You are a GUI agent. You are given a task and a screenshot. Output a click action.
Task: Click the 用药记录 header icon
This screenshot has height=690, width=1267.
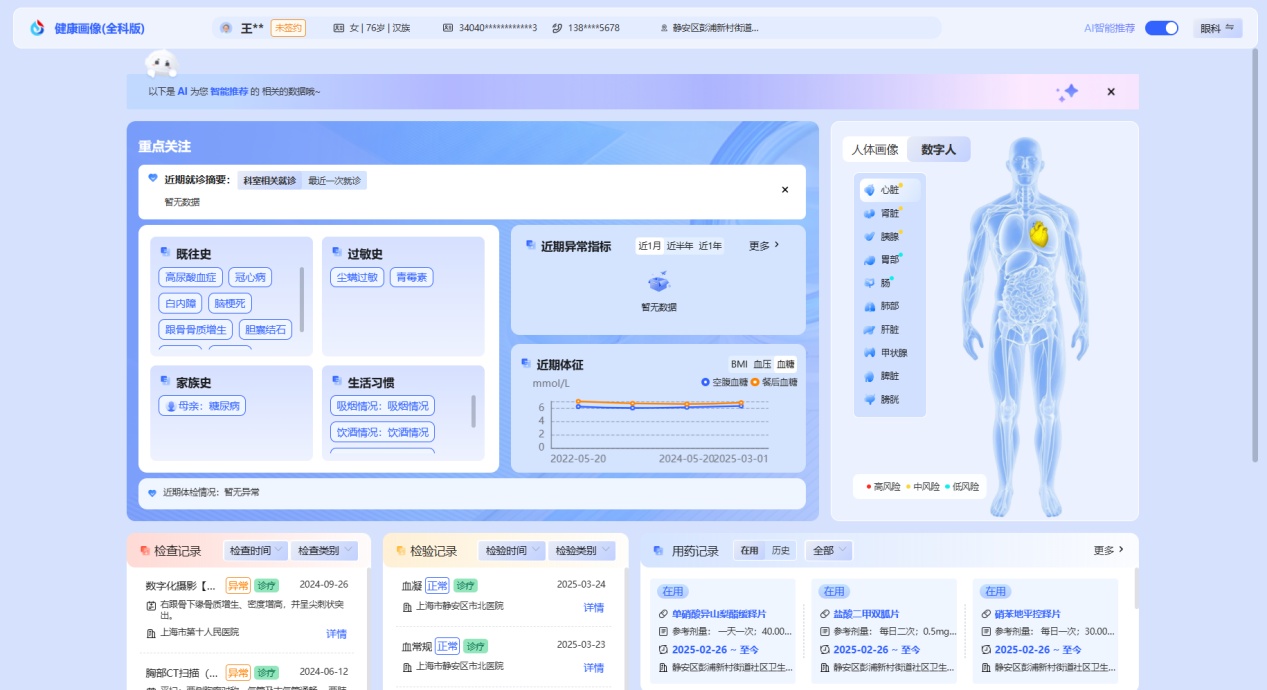coord(658,551)
